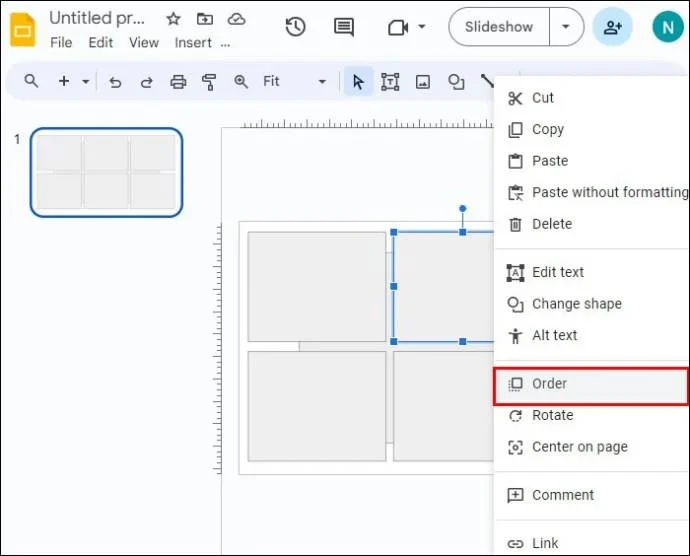This screenshot has height=556, width=690.
Task: Choose Paste from the context menu
Action: tap(592, 161)
